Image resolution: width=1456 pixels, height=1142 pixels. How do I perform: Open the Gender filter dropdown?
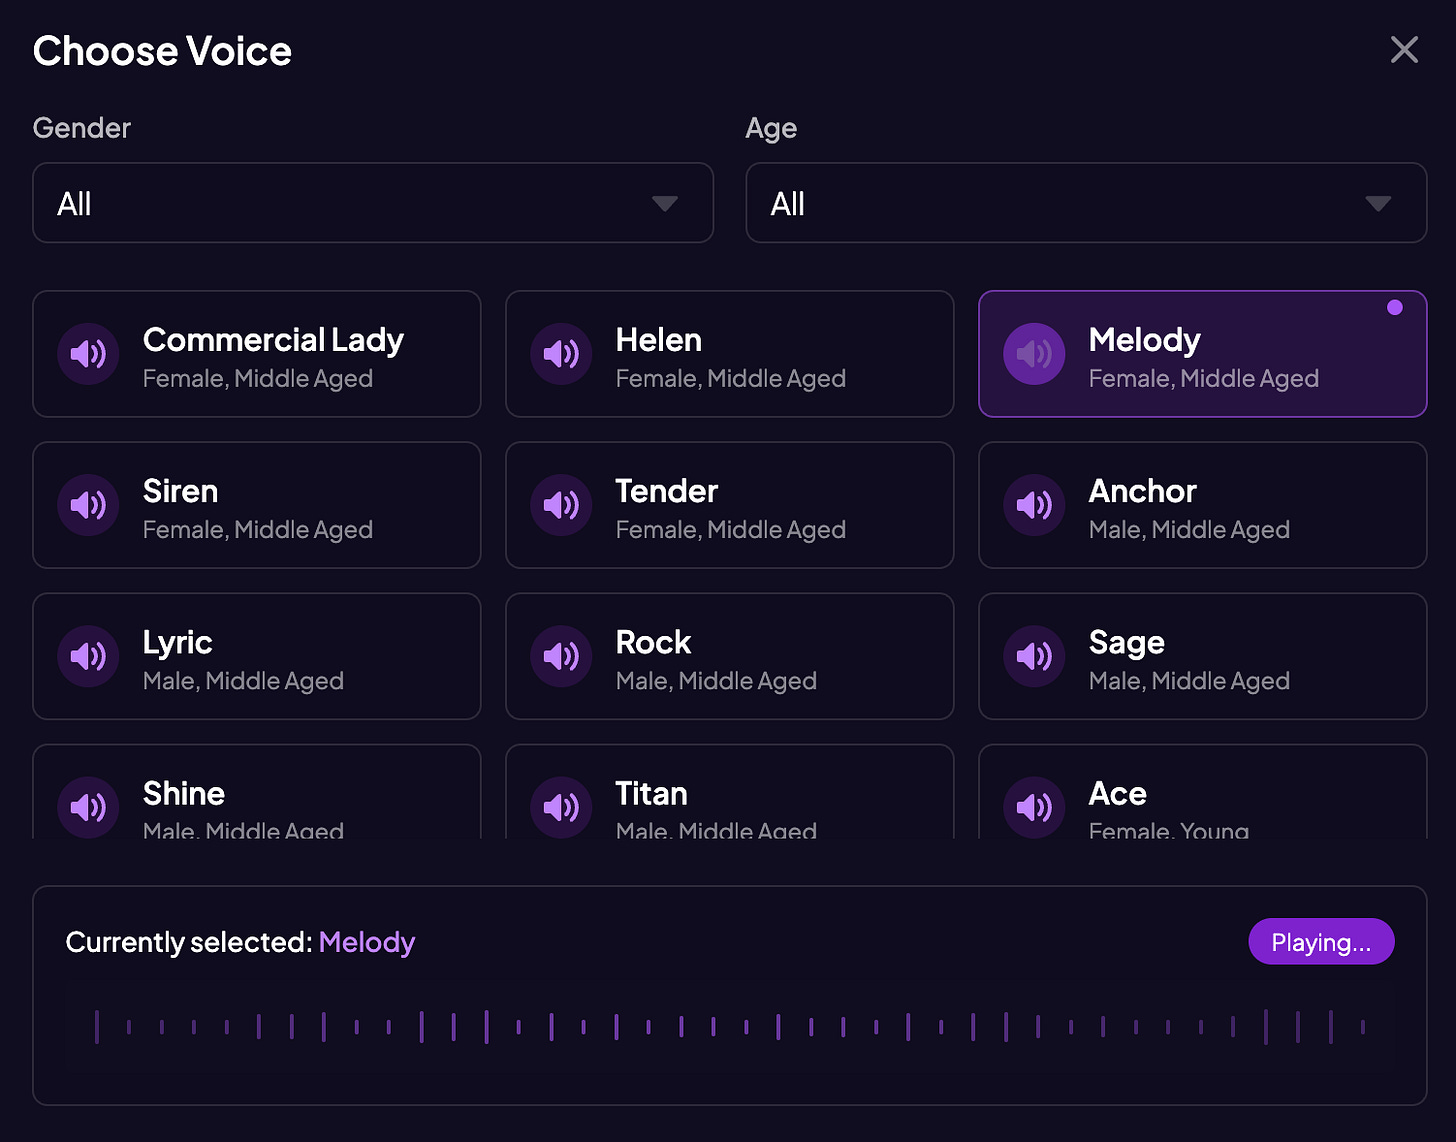(373, 203)
